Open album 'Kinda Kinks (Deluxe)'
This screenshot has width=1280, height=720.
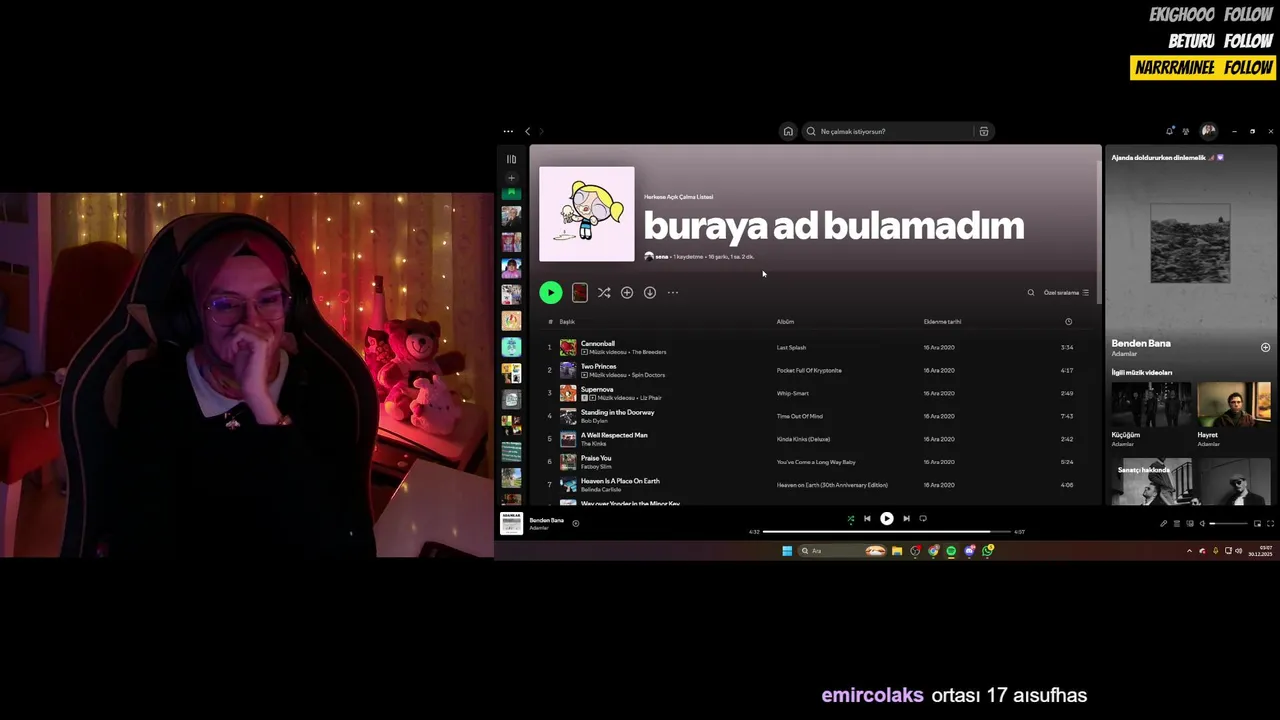(x=803, y=440)
